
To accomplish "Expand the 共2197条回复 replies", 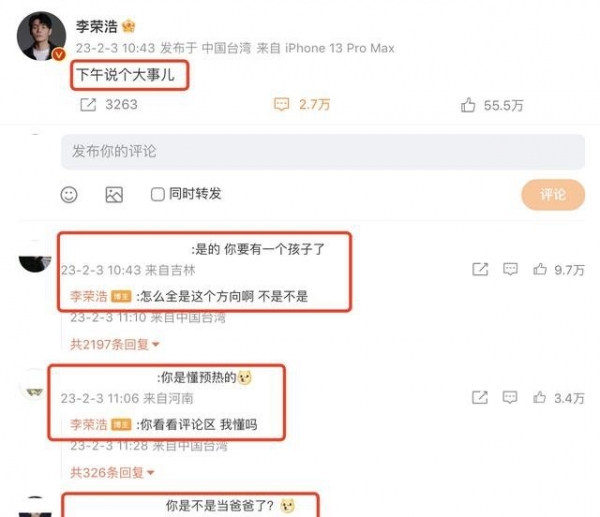I will pos(114,344).
